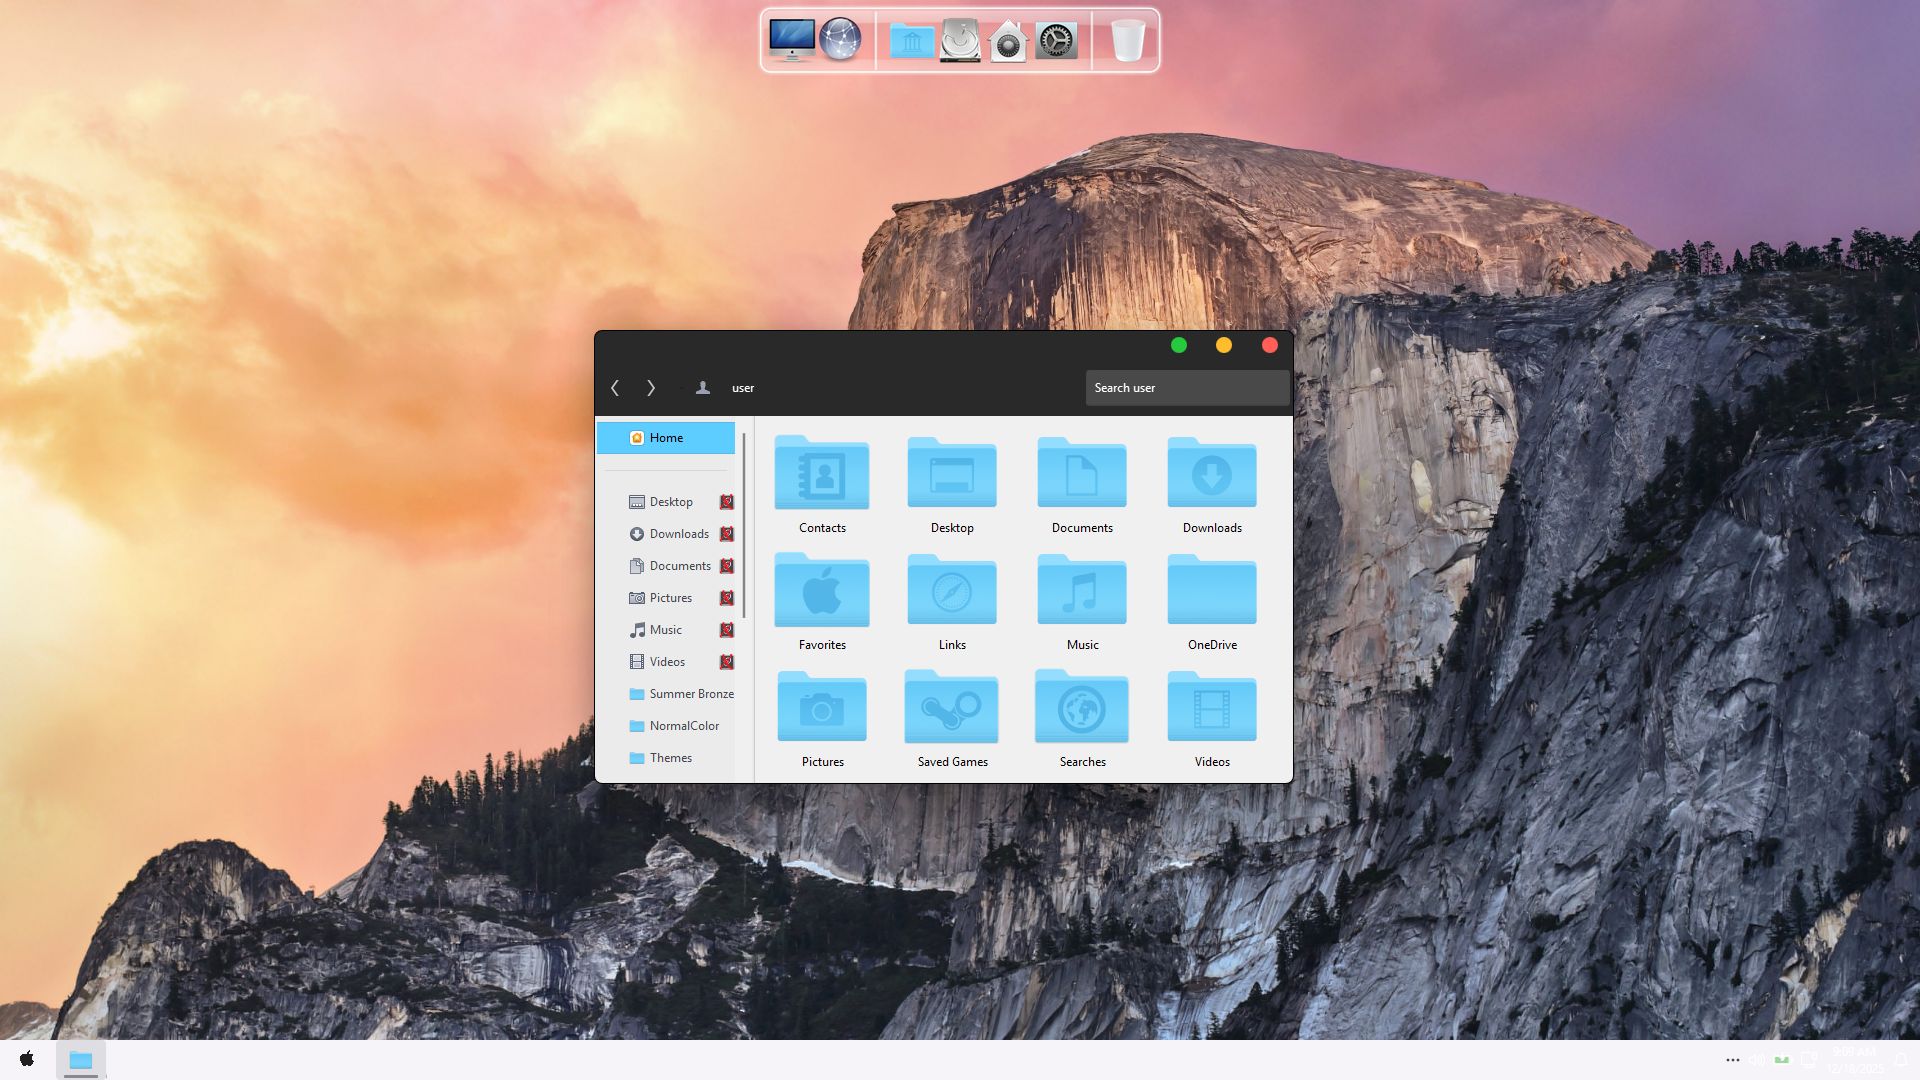Open the Trash bin in dock

(x=1127, y=41)
